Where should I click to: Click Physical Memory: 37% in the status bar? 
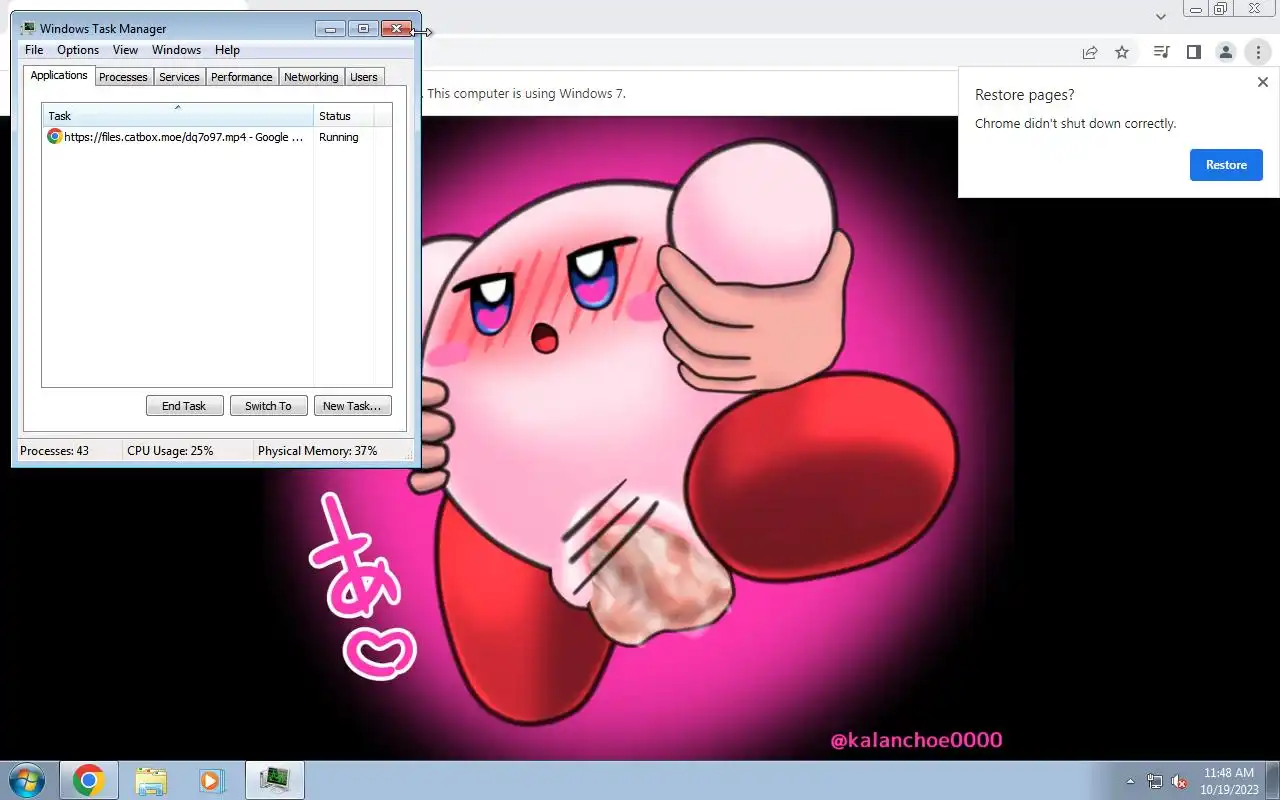318,451
